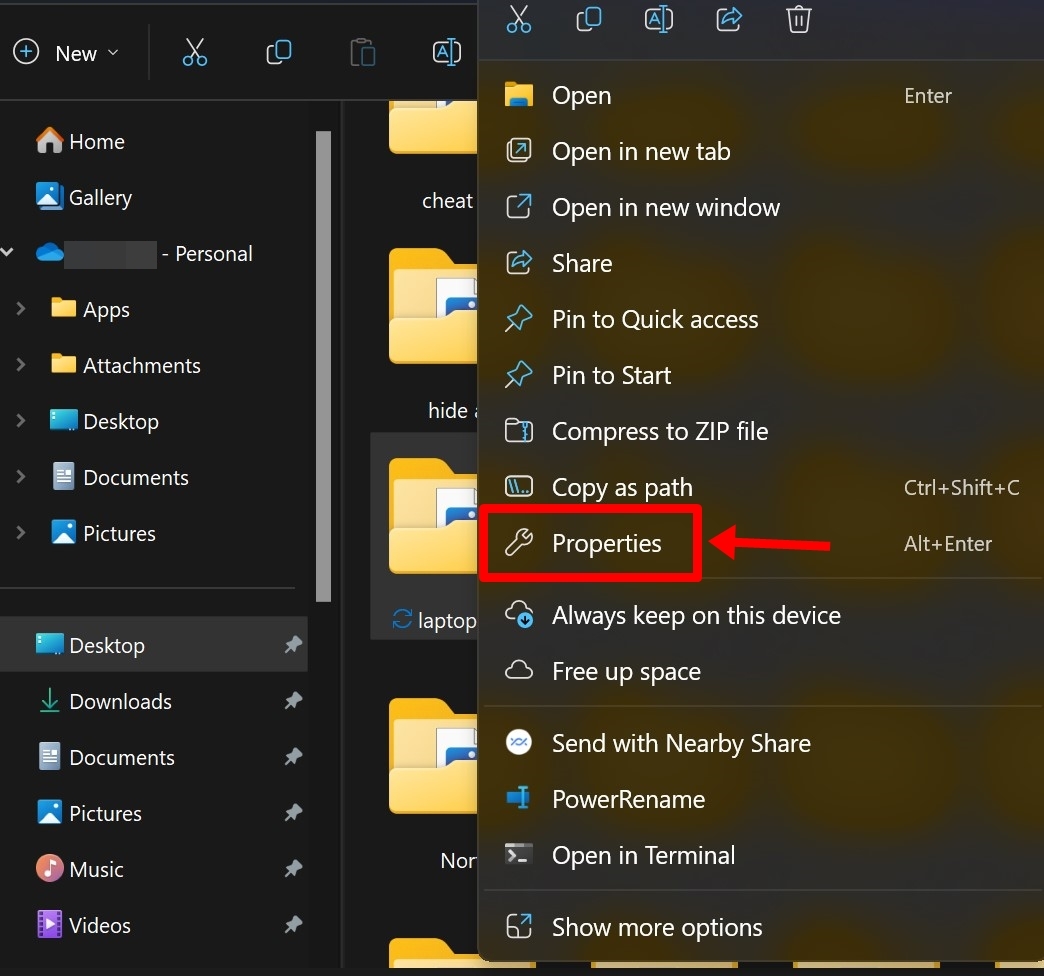The image size is (1044, 976).
Task: Go to Home in navigation pane
Action: (81, 141)
